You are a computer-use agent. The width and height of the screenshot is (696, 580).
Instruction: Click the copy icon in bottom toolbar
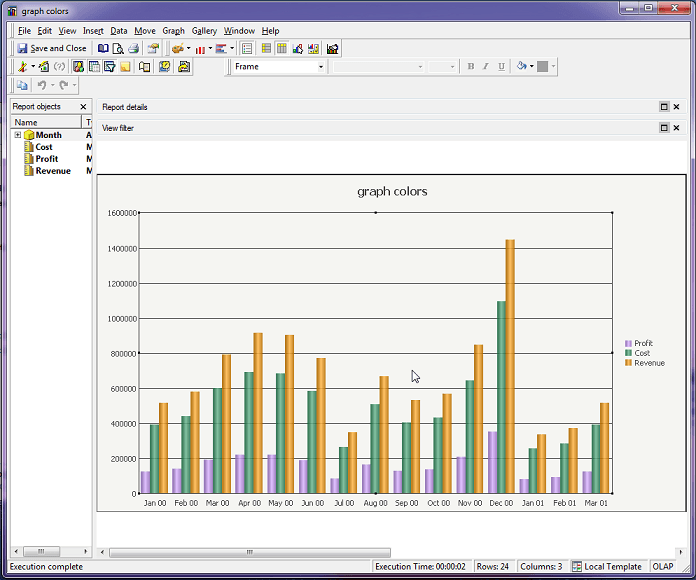point(22,86)
